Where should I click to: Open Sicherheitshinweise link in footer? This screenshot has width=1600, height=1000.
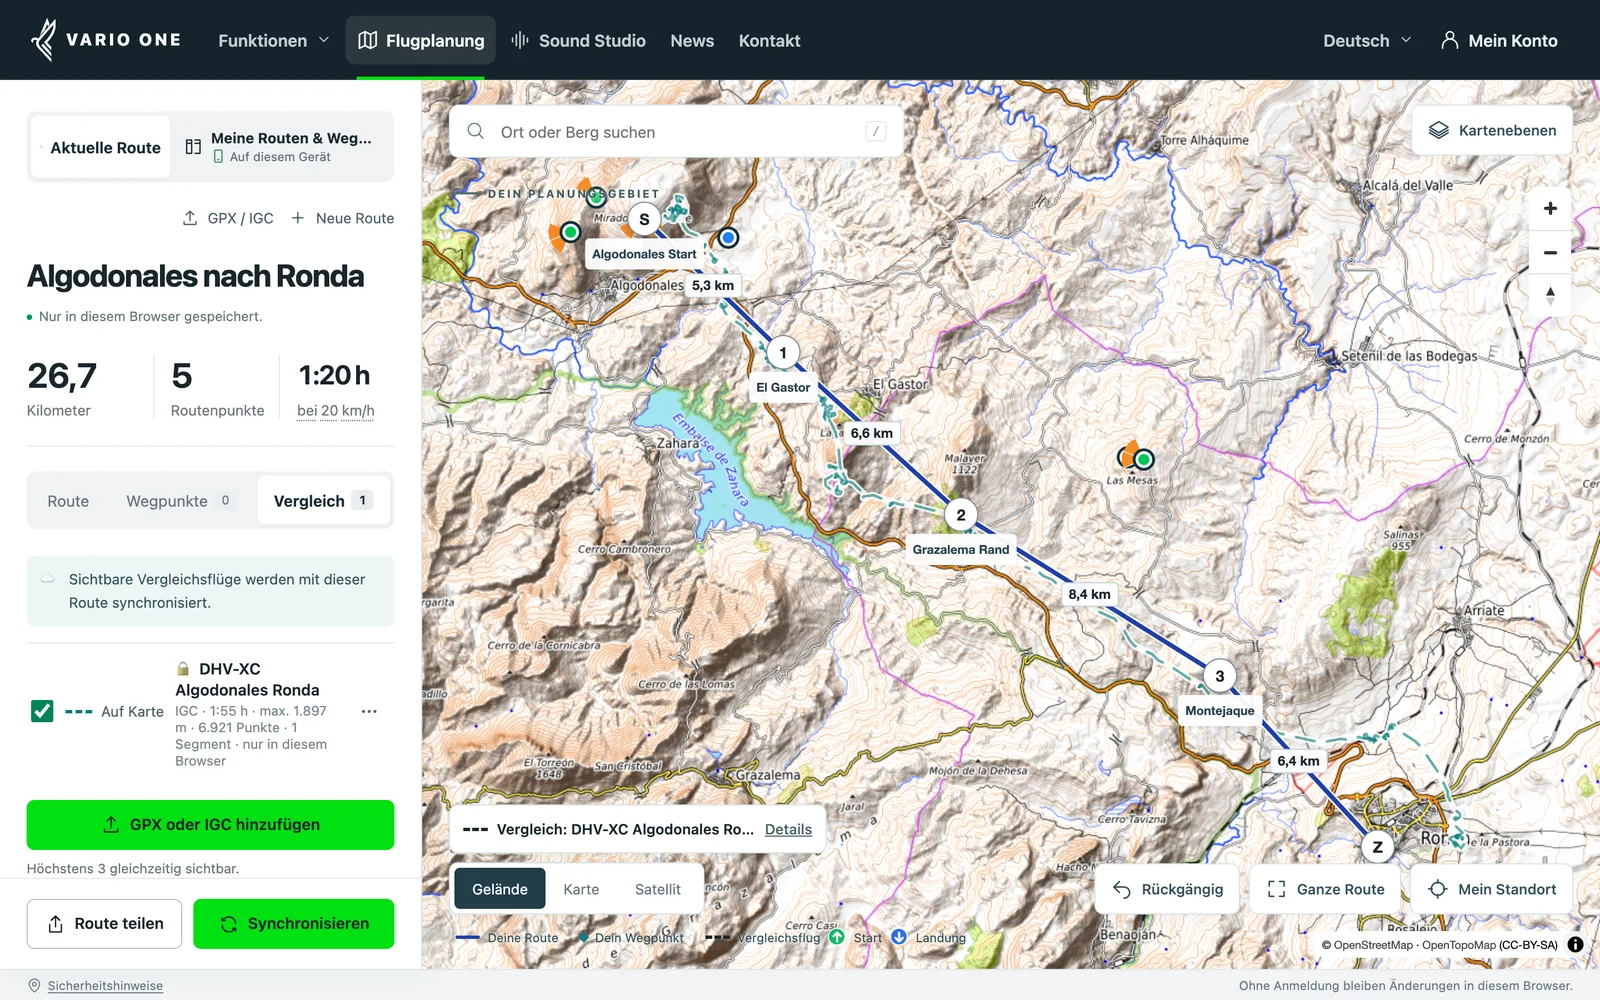[105, 986]
